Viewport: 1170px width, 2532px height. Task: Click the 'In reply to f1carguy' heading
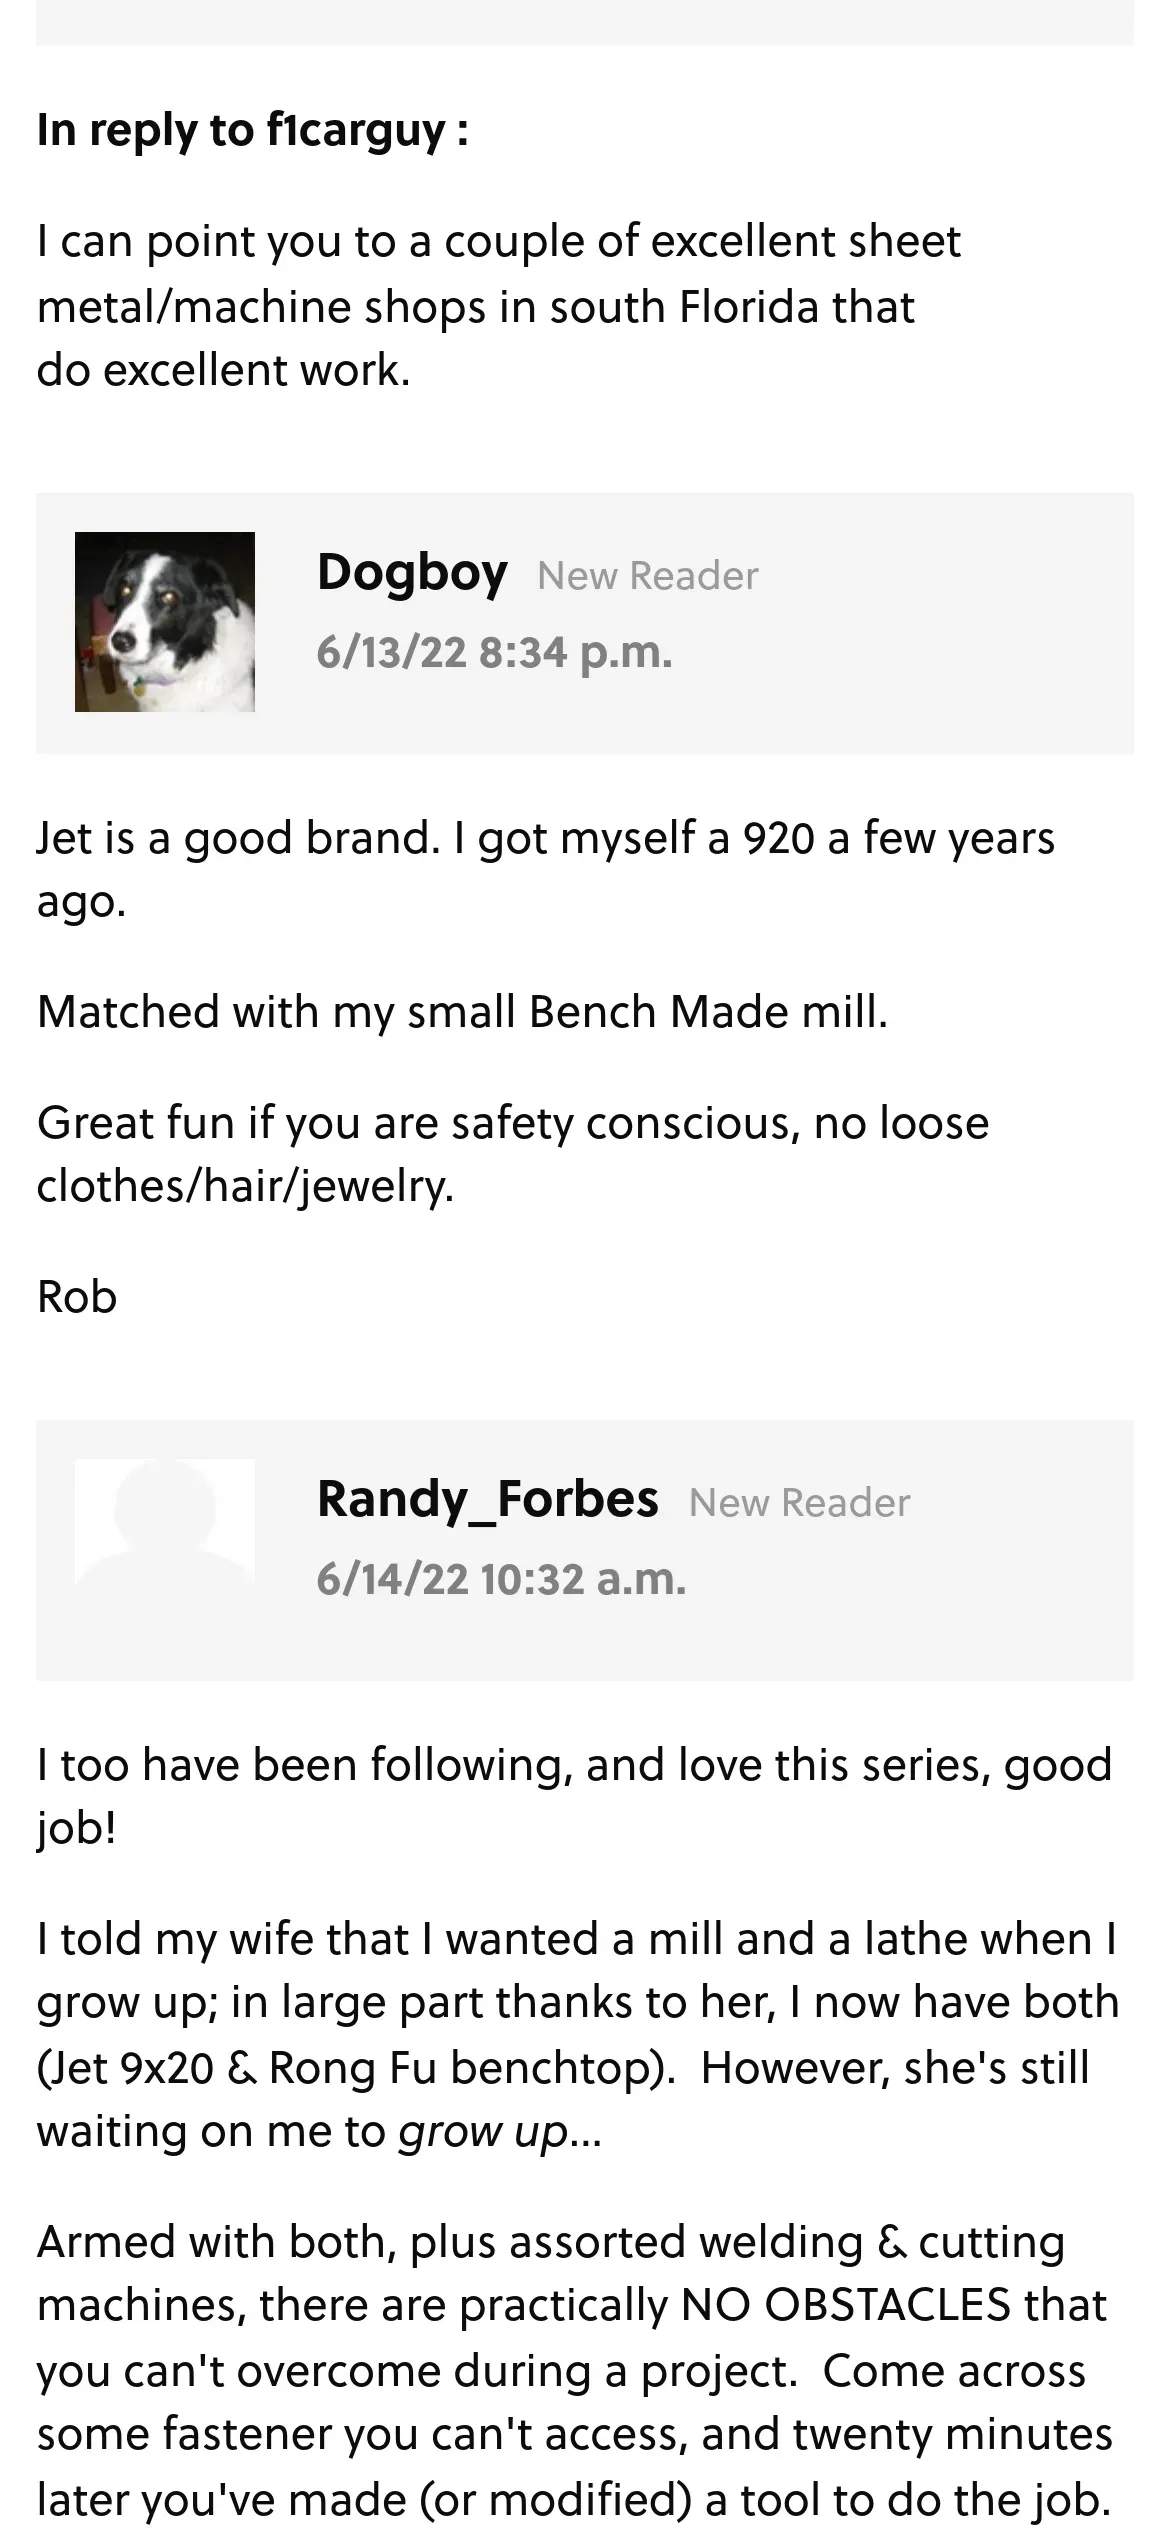(x=253, y=130)
